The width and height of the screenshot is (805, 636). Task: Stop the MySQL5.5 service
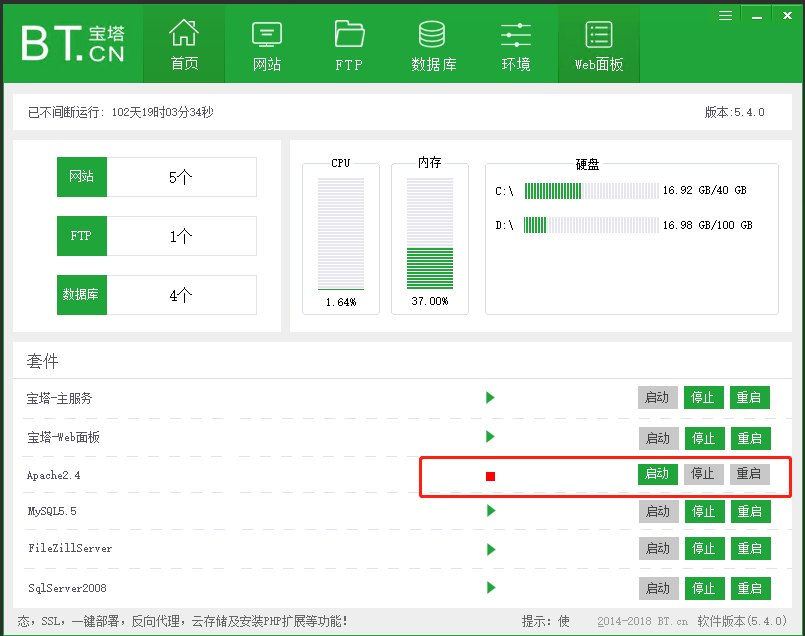tap(704, 511)
